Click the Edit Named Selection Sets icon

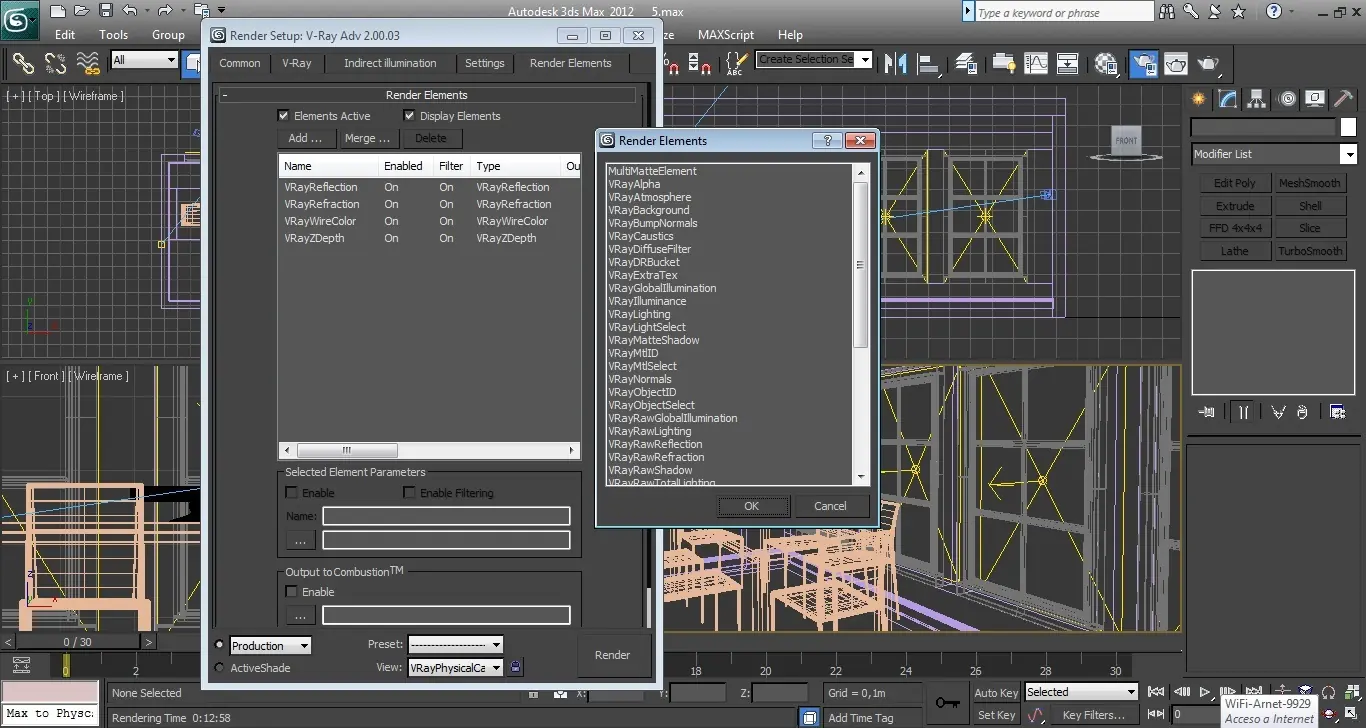[736, 63]
